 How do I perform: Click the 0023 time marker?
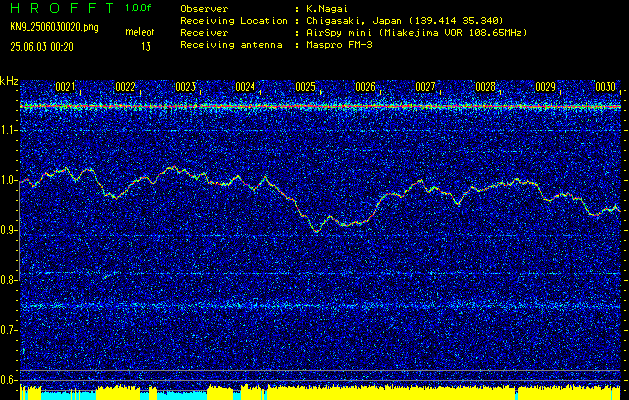click(185, 87)
